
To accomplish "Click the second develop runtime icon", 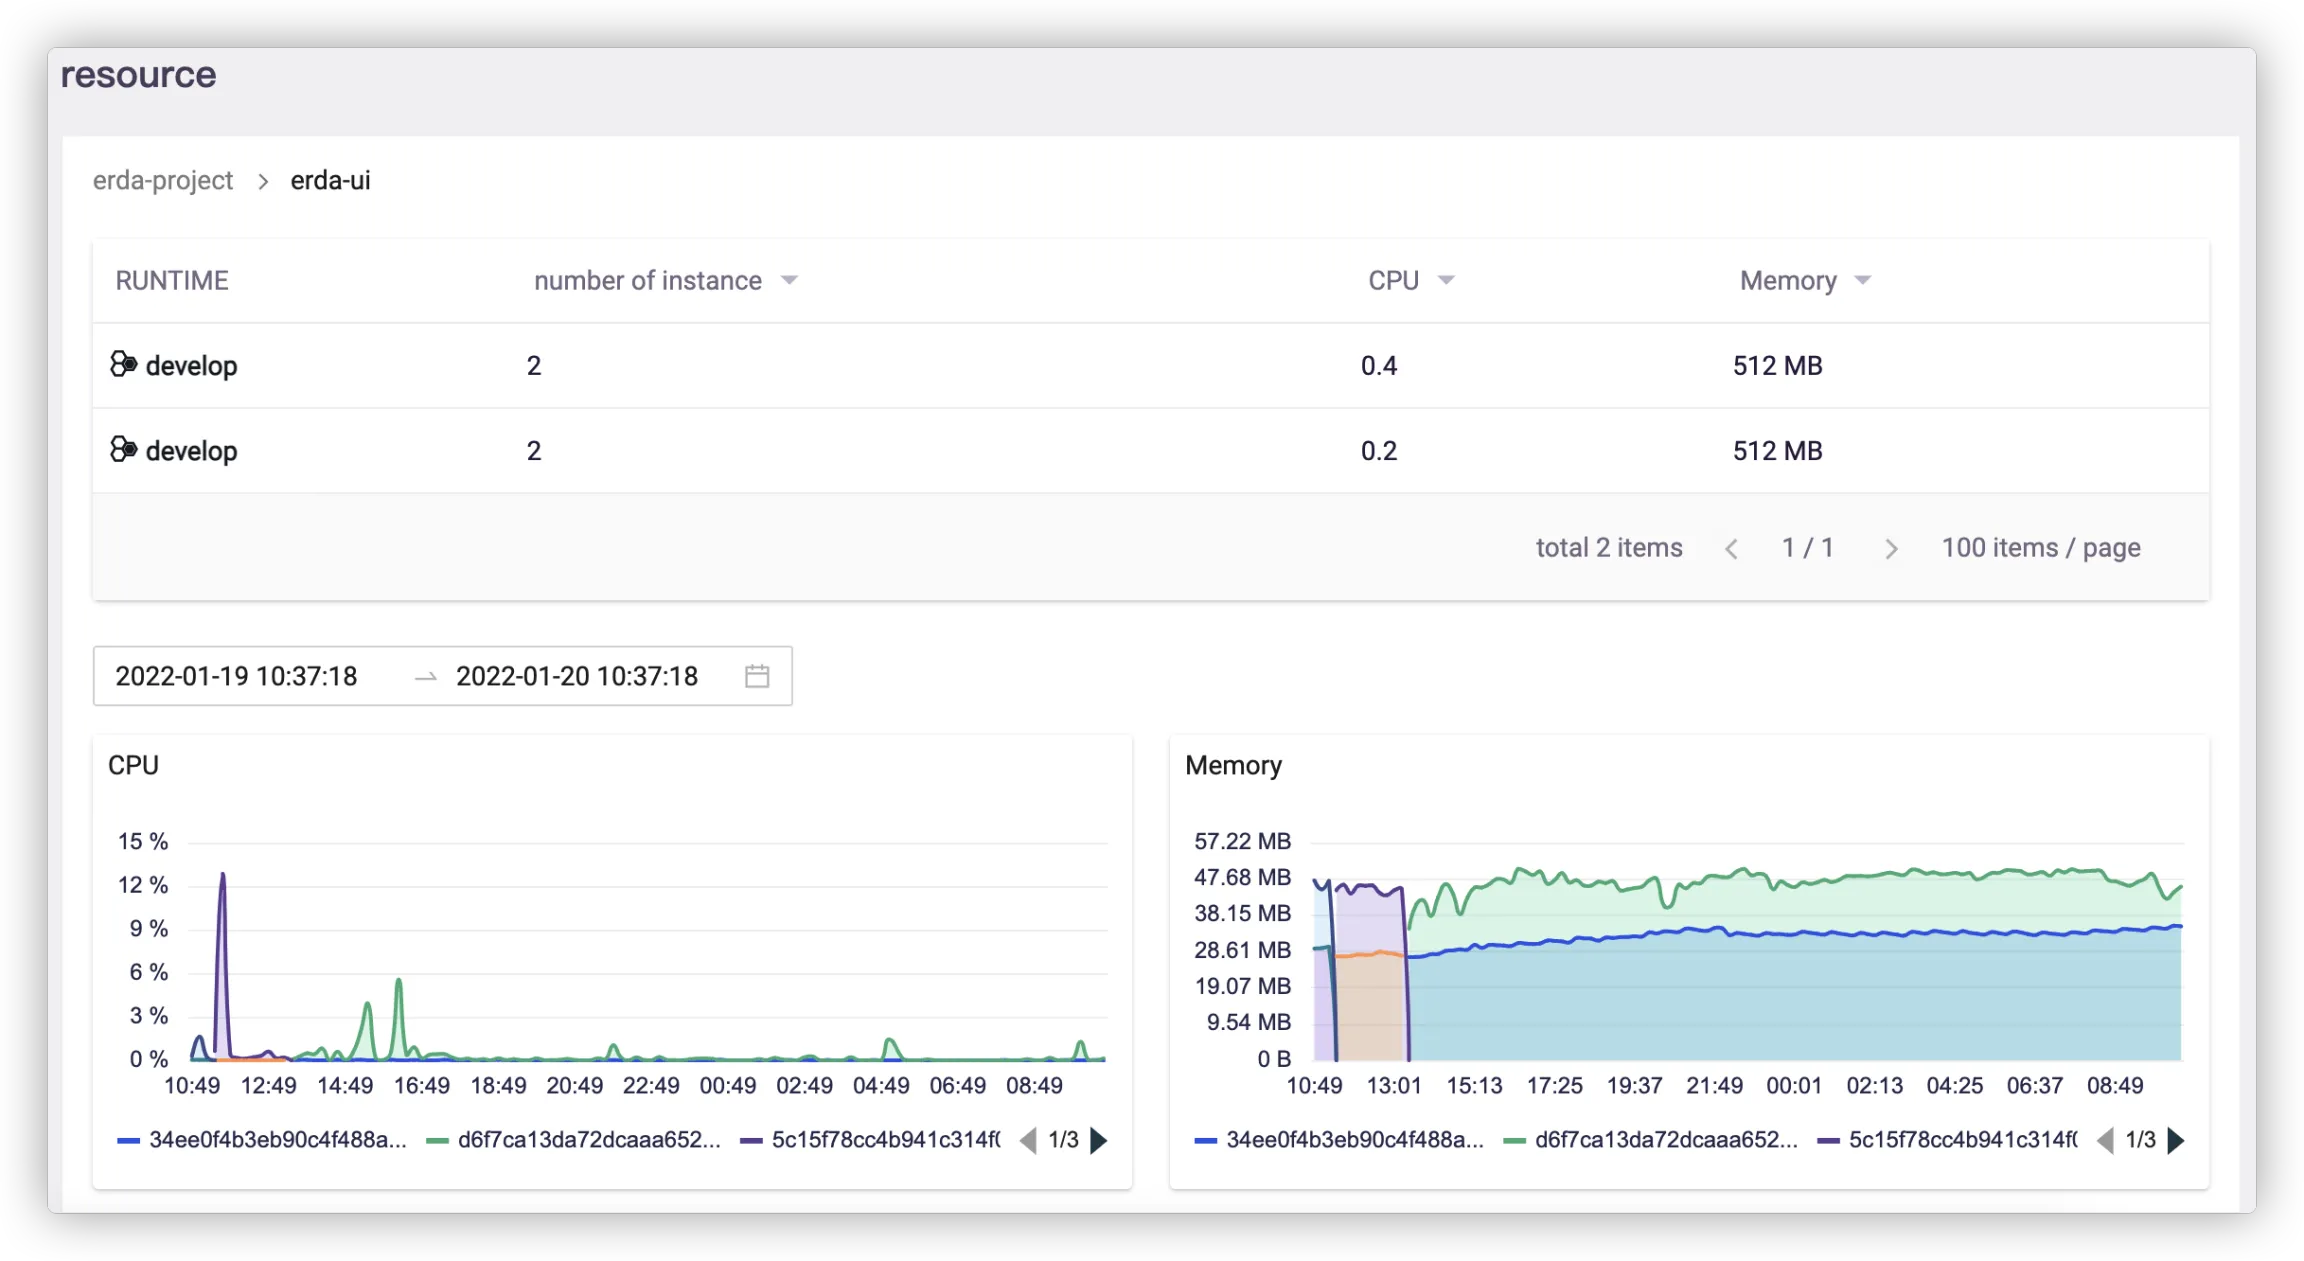I will (123, 449).
